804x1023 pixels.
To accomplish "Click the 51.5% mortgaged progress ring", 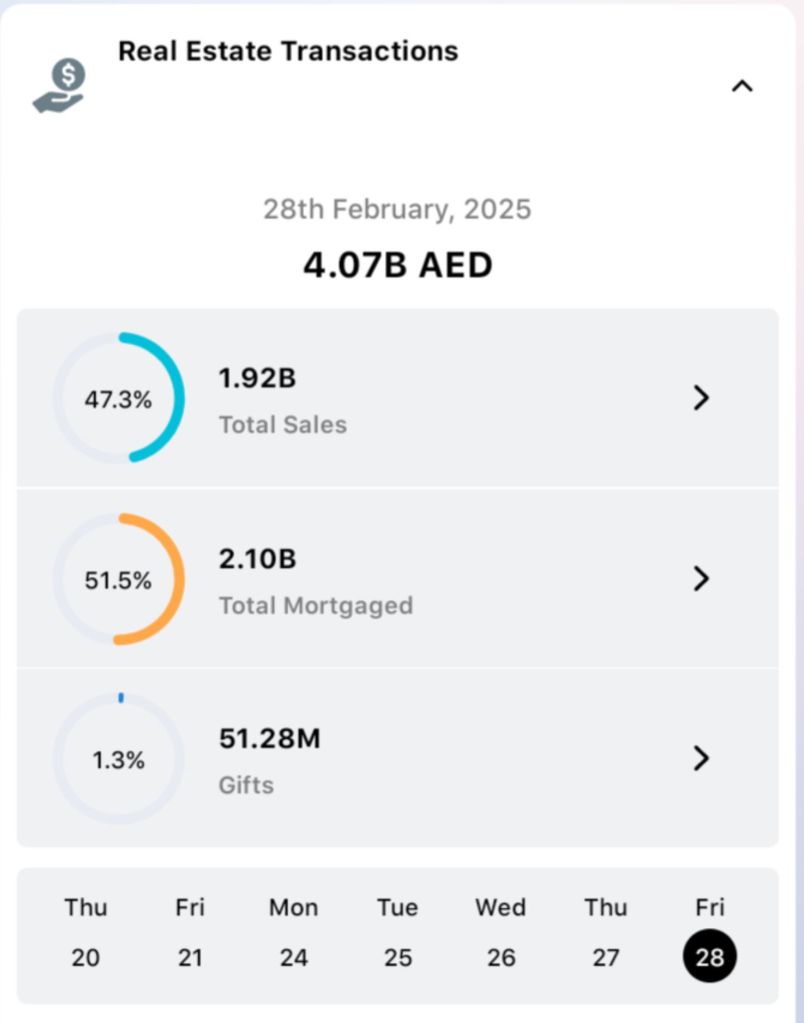I will (x=118, y=579).
